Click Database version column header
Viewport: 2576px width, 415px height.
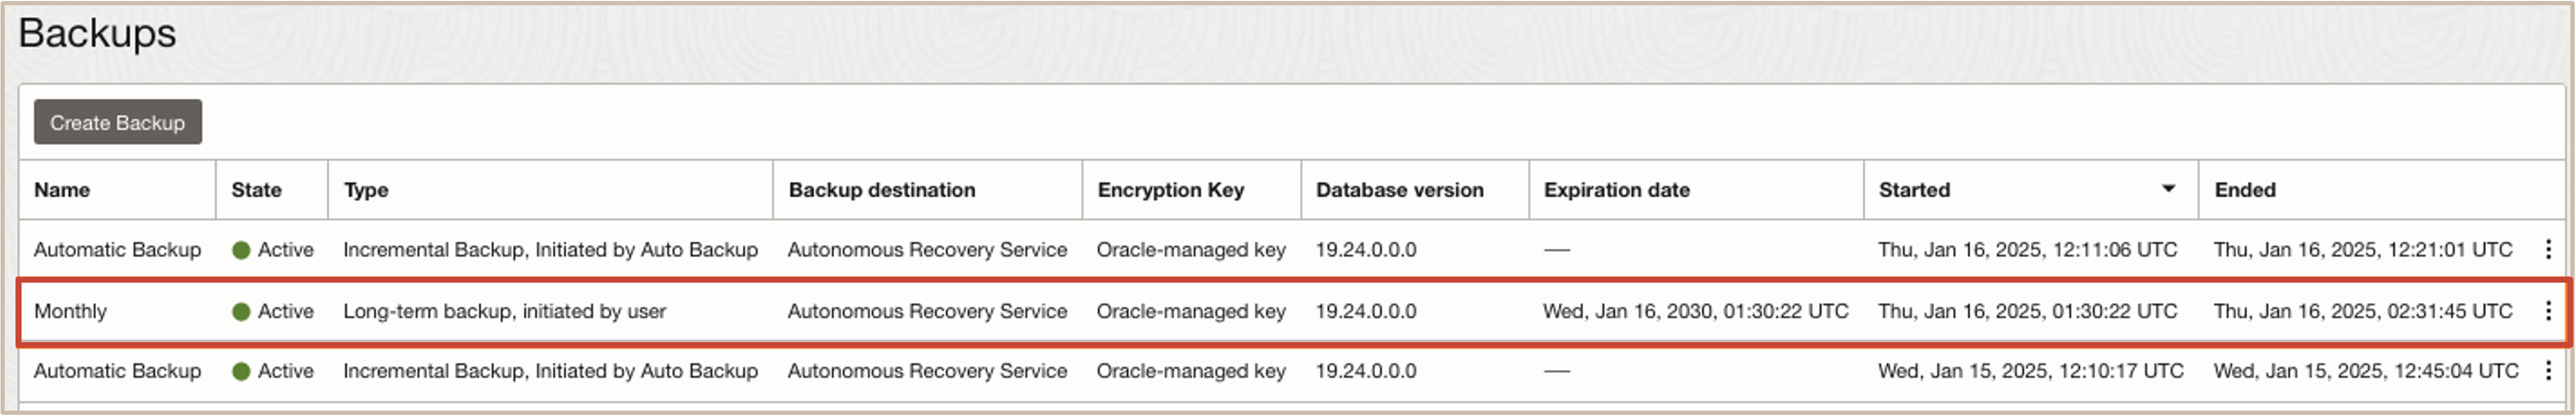point(1399,190)
